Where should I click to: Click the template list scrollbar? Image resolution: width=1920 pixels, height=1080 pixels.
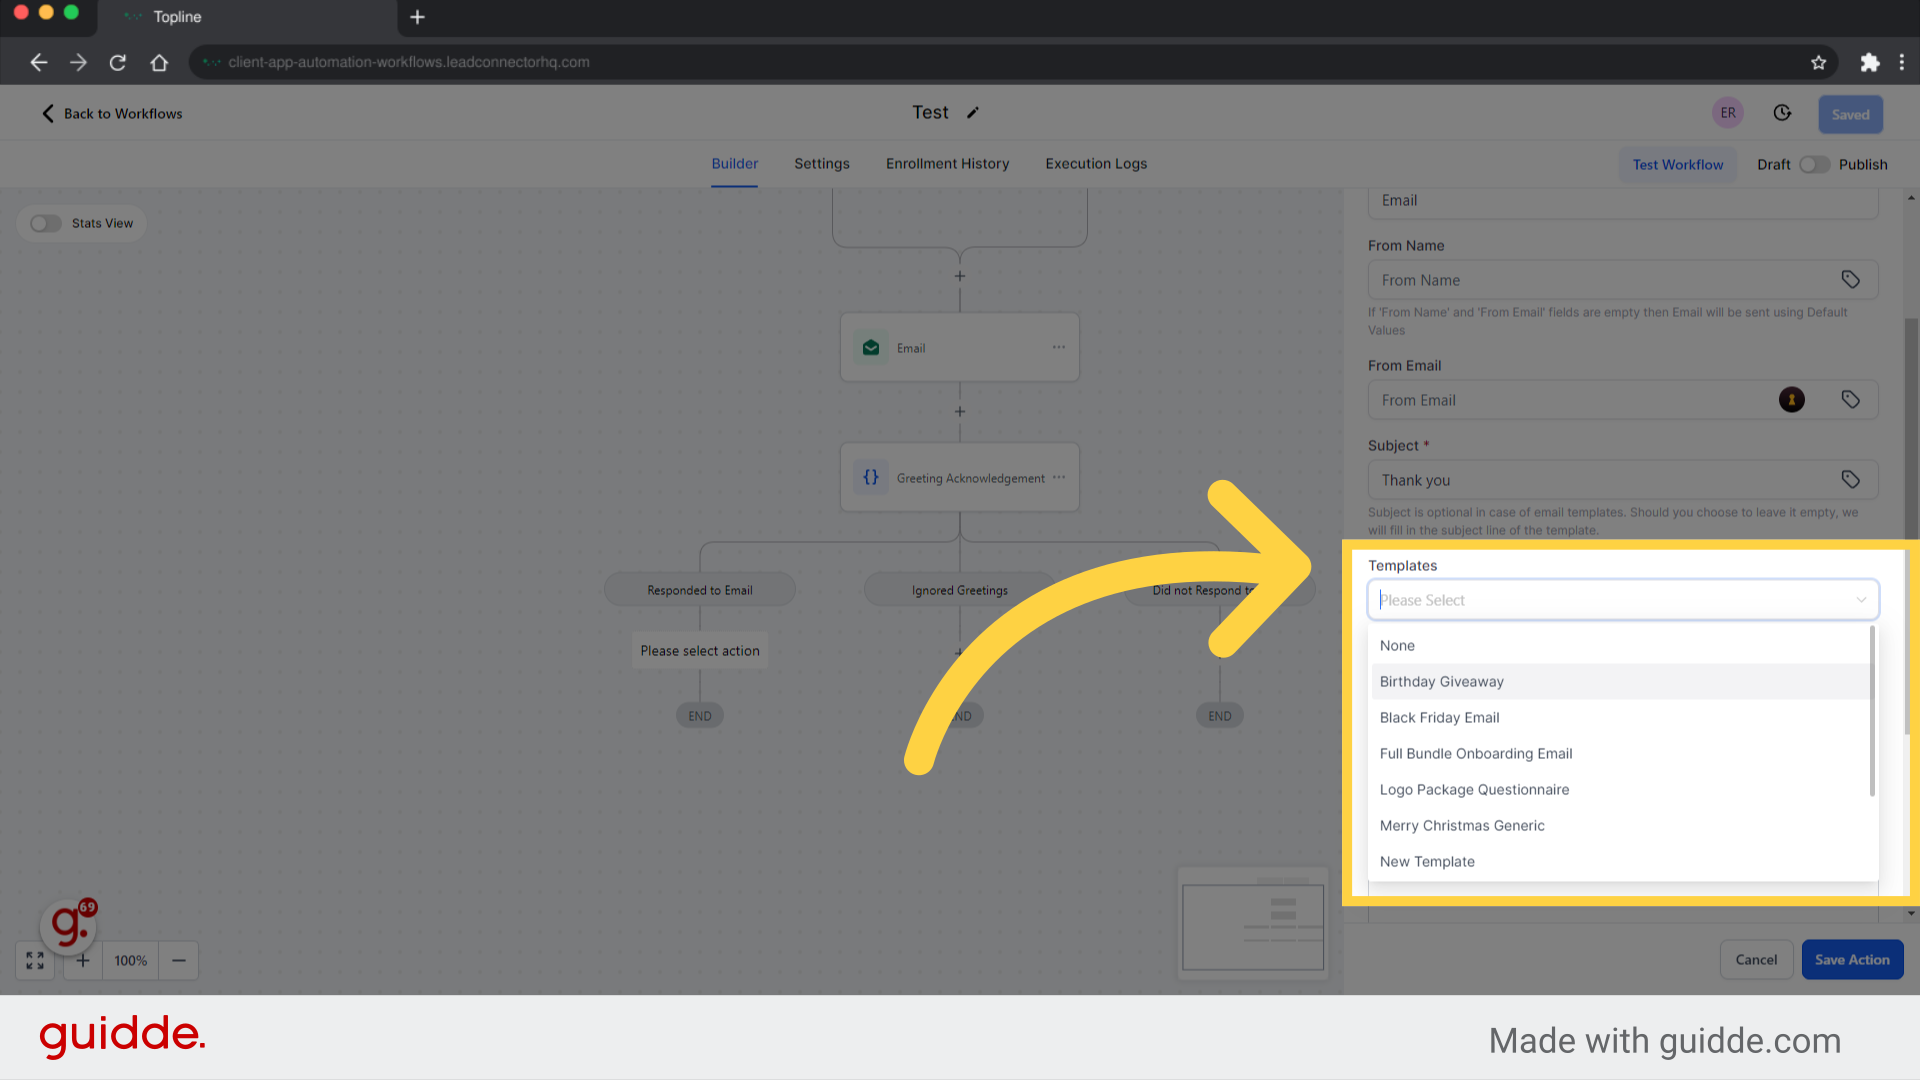[x=1872, y=712]
